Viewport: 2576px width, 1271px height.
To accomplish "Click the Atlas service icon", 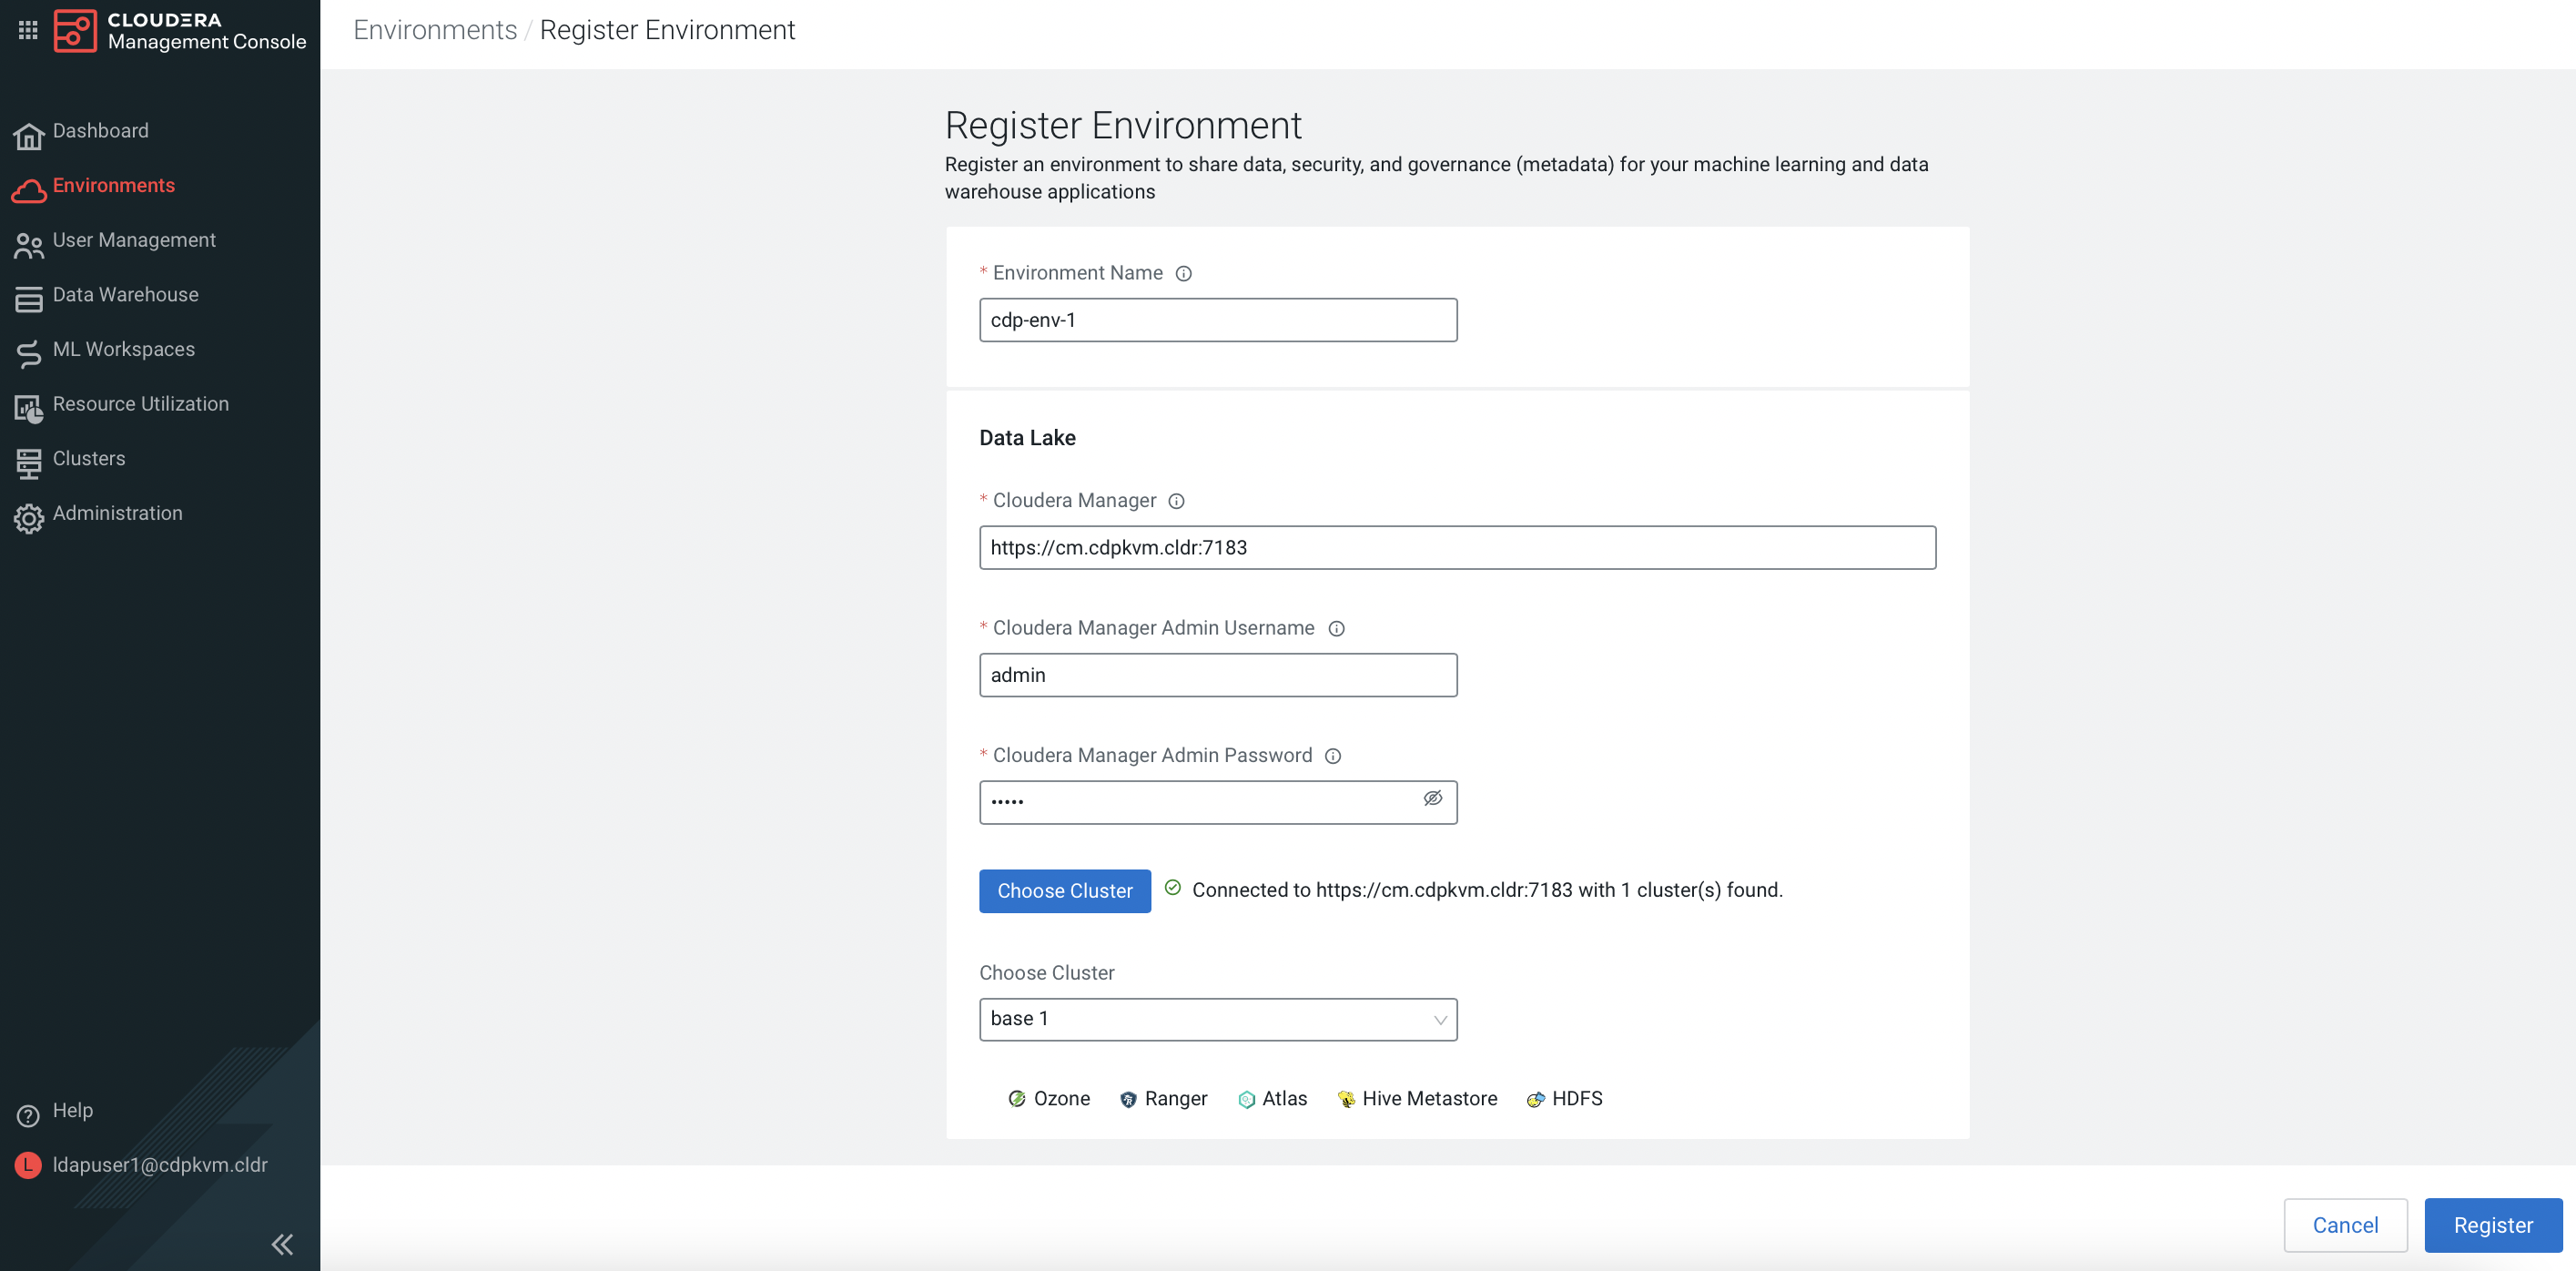I will pos(1246,1098).
